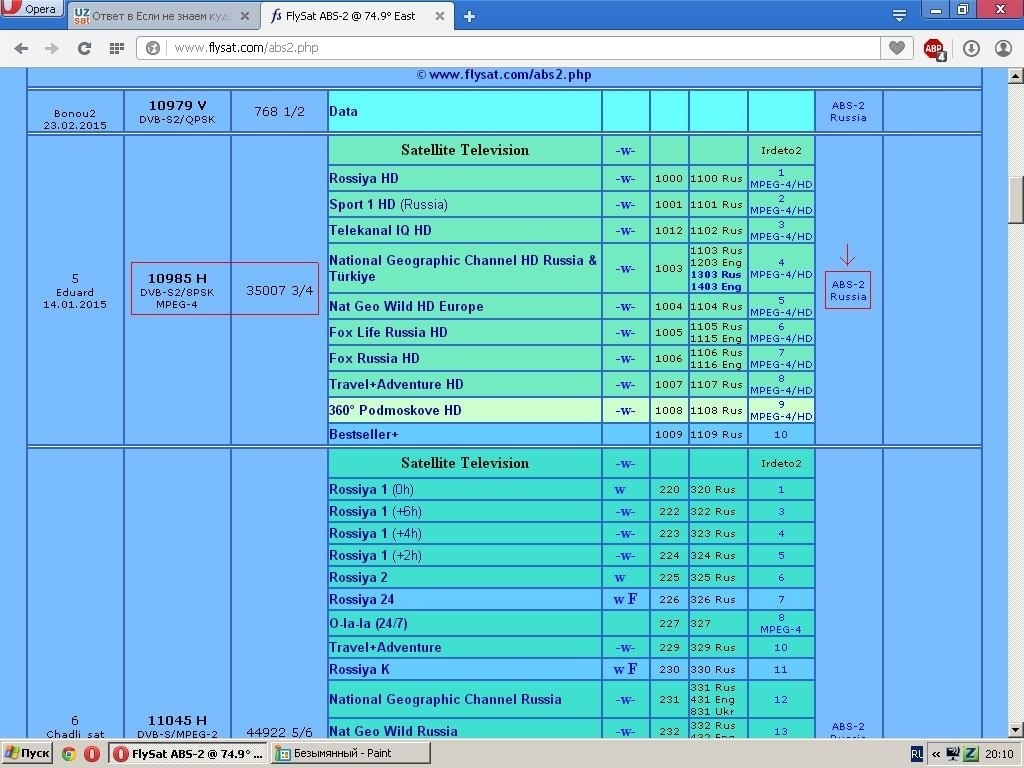This screenshot has height=768, width=1024.
Task: Switch to FlySat ABS-2 taskbar button
Action: pyautogui.click(x=188, y=754)
